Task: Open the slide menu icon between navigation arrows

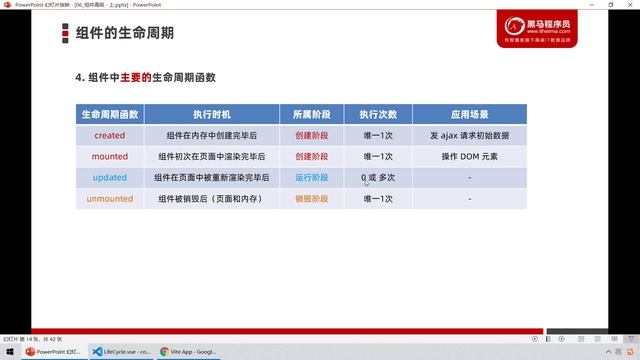Action: coord(548,339)
